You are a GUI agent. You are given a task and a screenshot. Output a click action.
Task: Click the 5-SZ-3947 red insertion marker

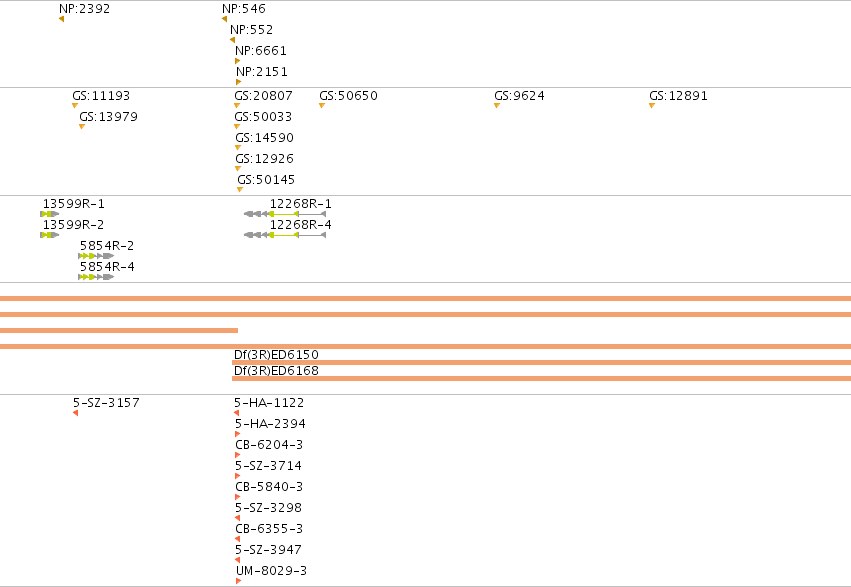(238, 560)
